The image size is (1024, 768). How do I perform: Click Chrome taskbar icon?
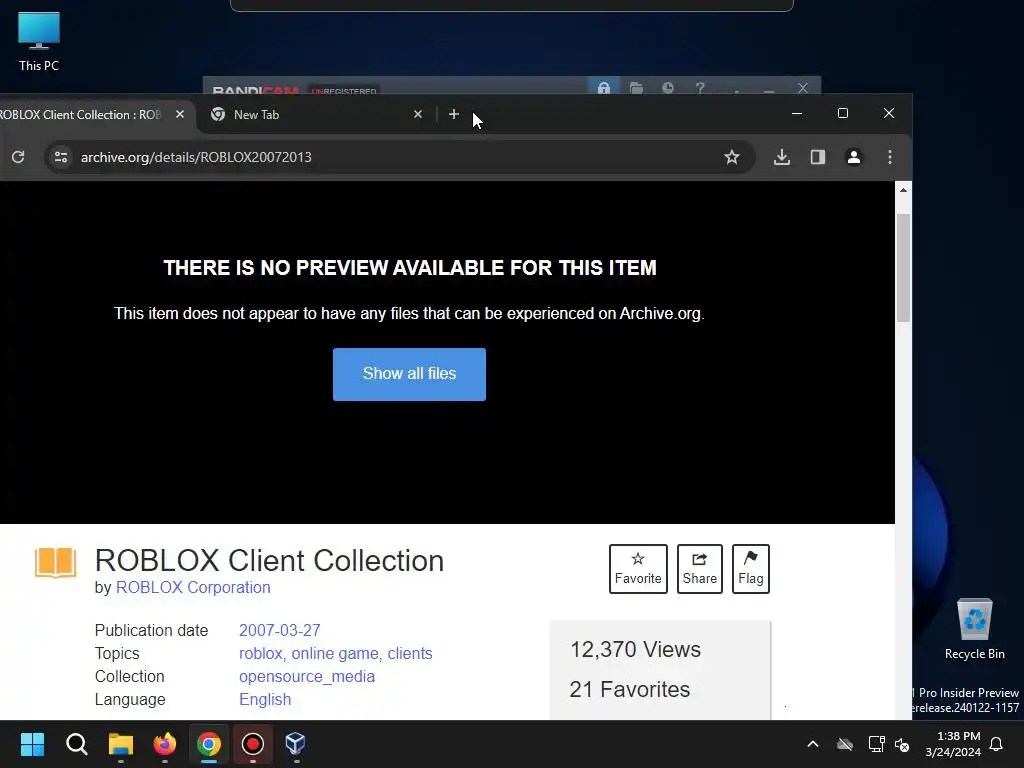(x=209, y=744)
